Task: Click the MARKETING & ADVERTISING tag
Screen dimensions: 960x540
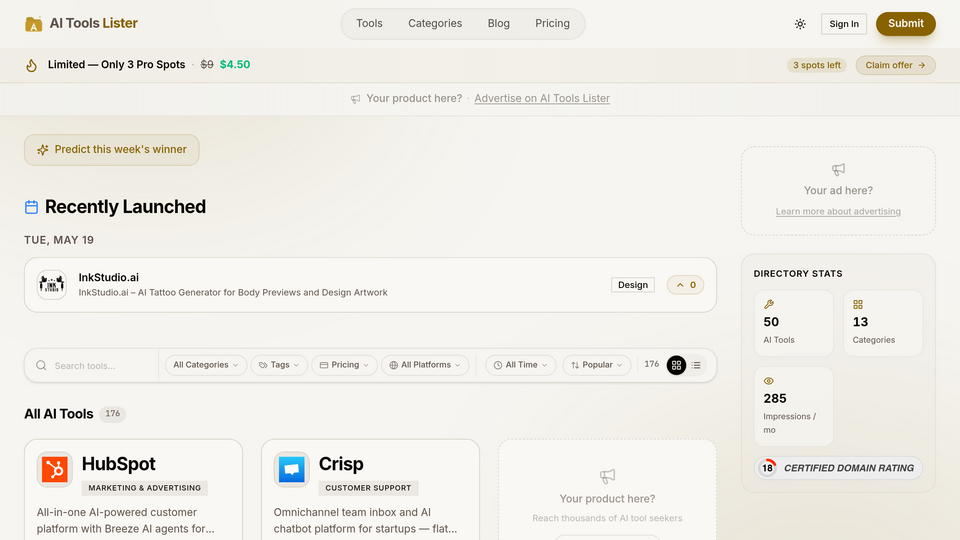Action: pos(144,488)
